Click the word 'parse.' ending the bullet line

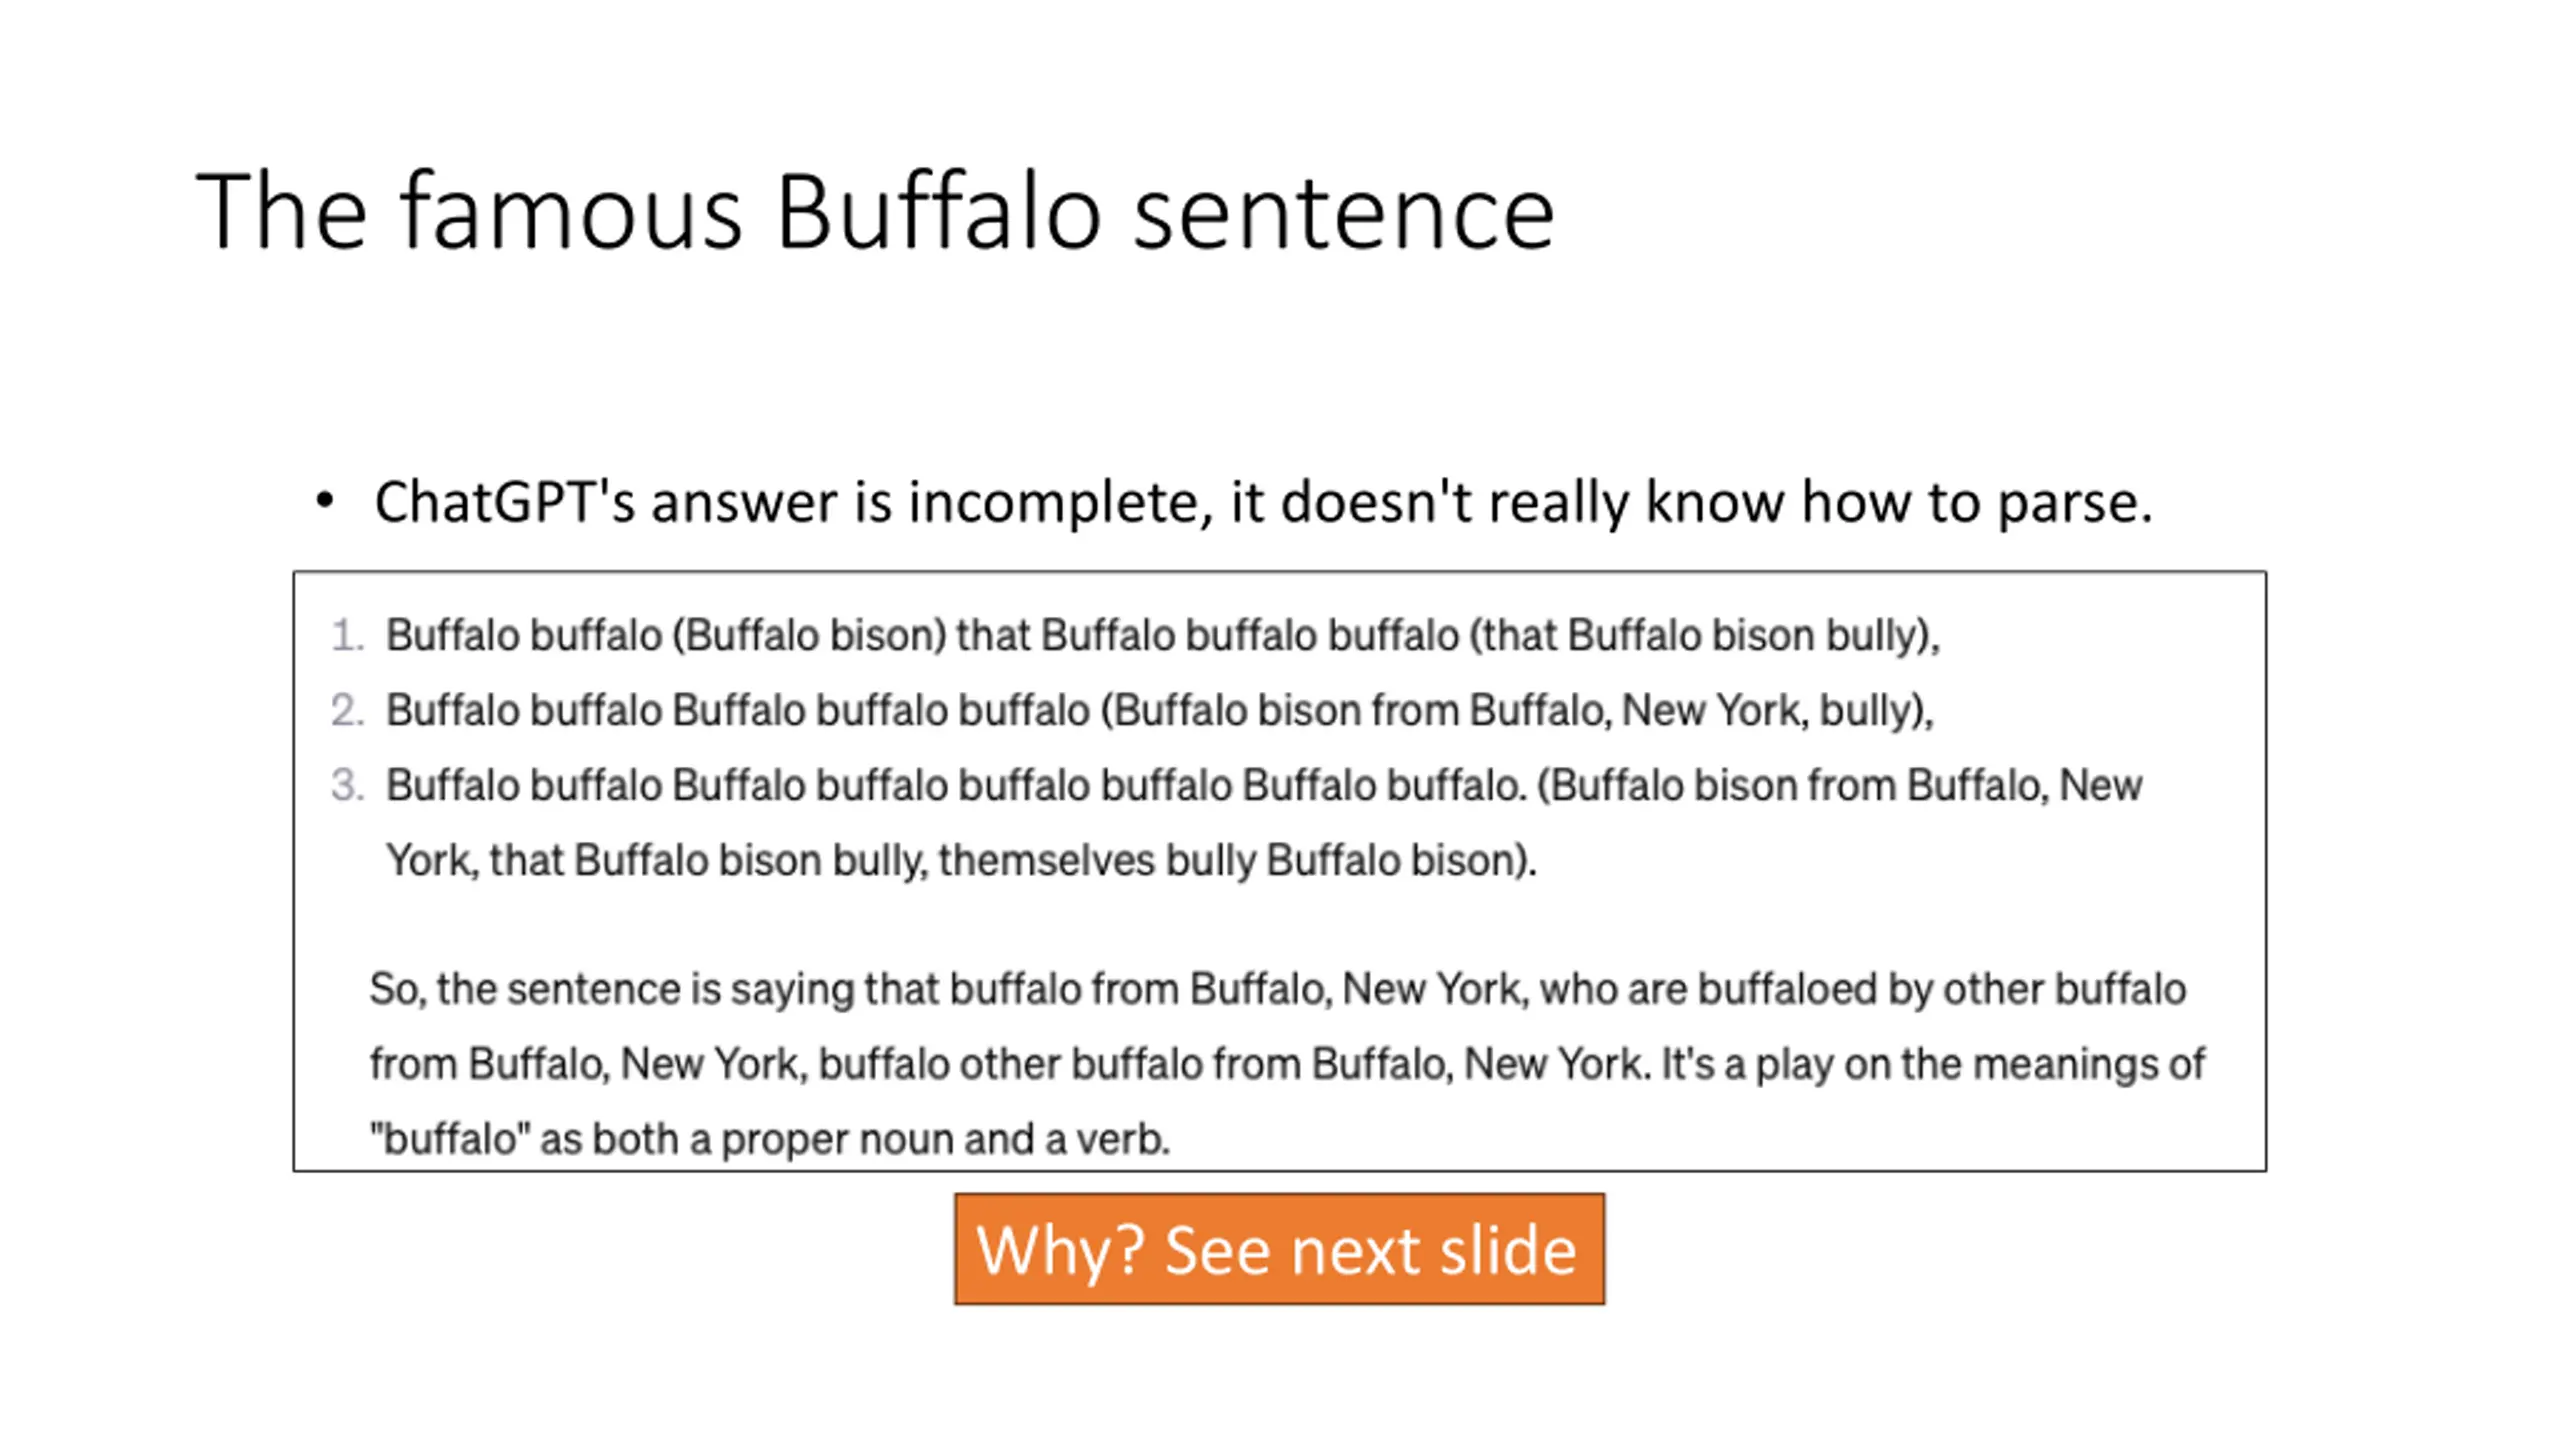tap(2074, 503)
